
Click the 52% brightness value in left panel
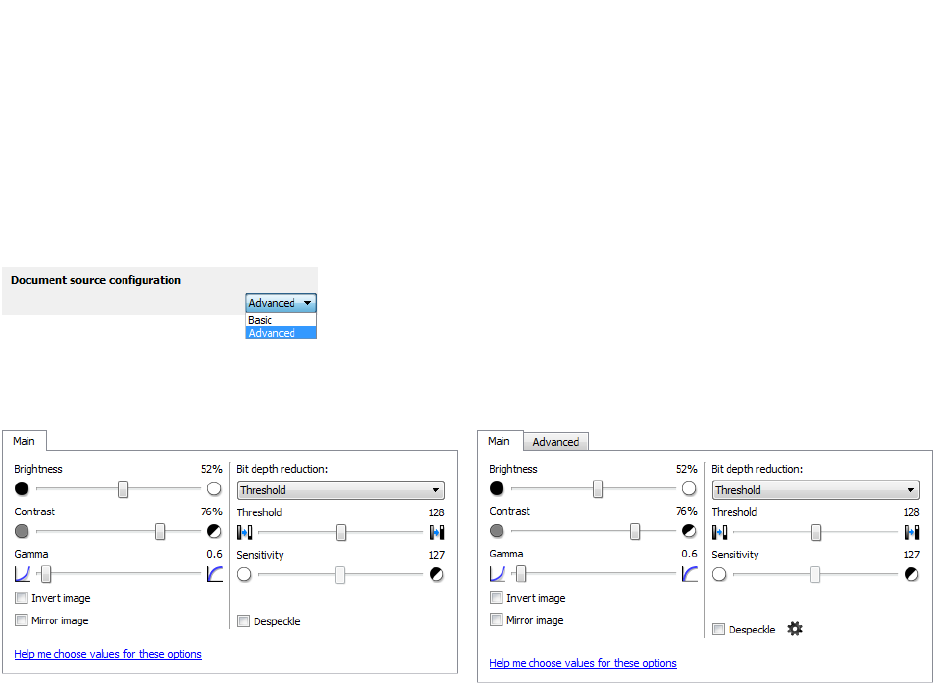211,469
